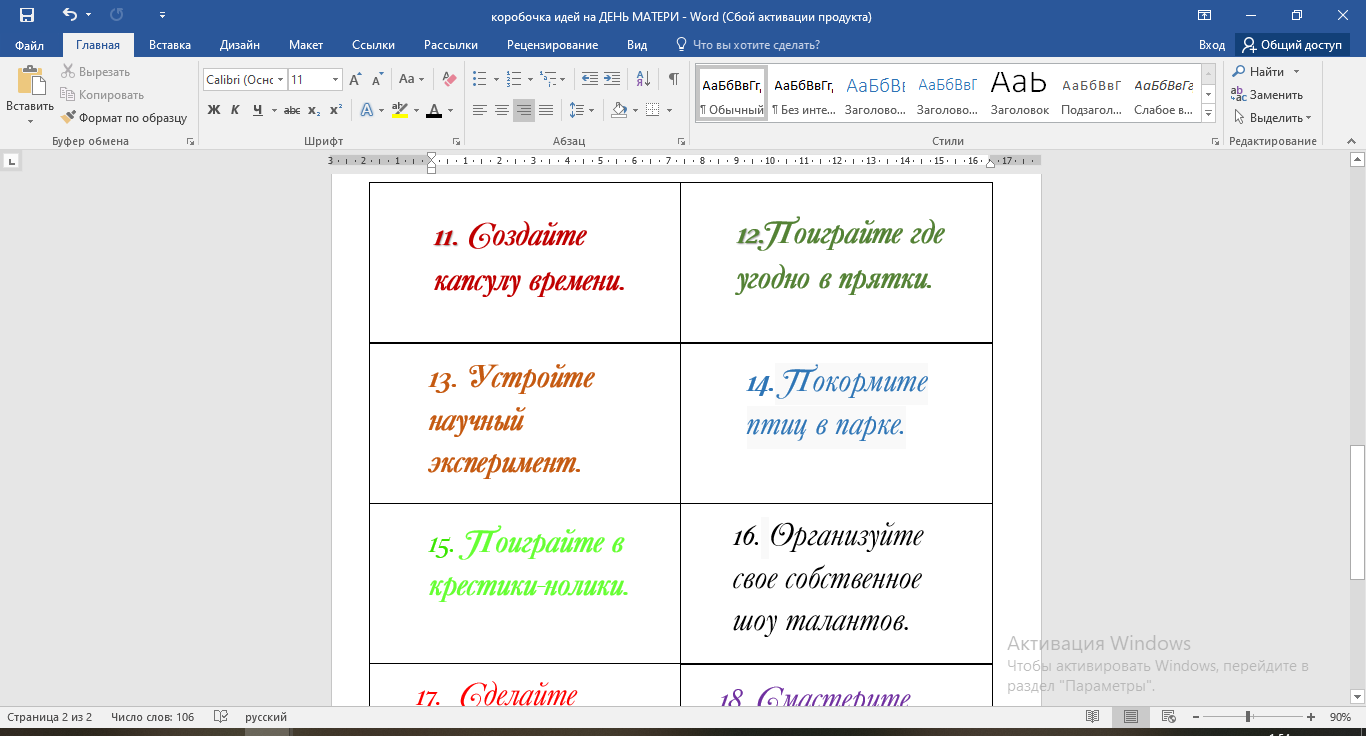The image size is (1366, 736).
Task: Click the Format Painter (Формат по образцу) button
Action: 124,117
